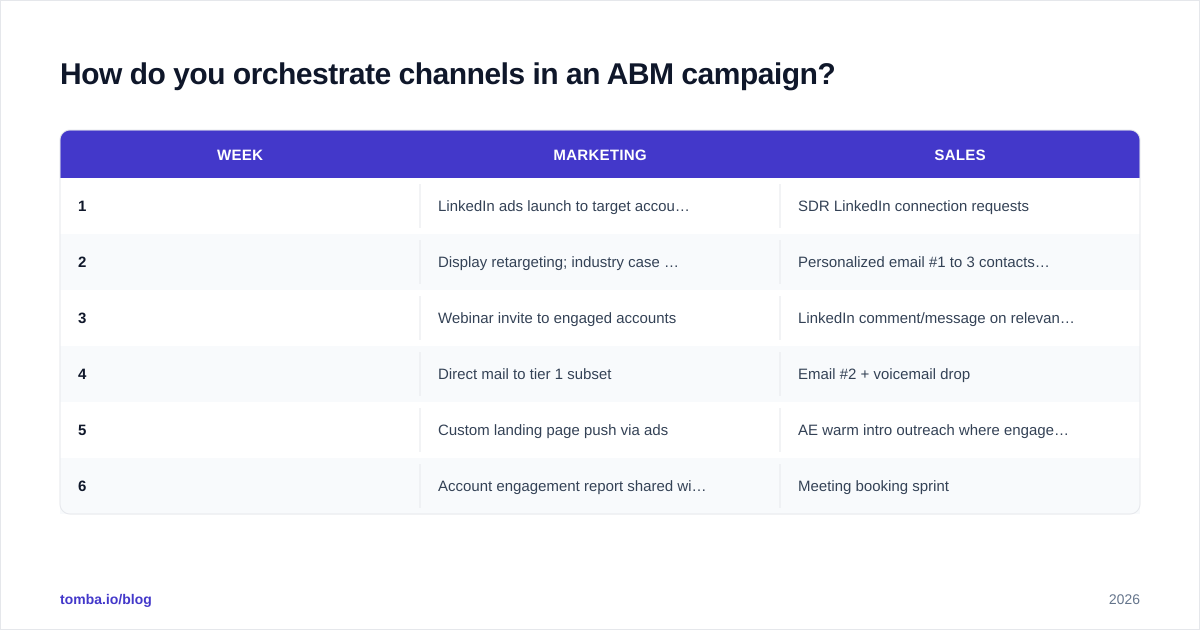
Task: Click the week 5 cell
Action: click(240, 430)
